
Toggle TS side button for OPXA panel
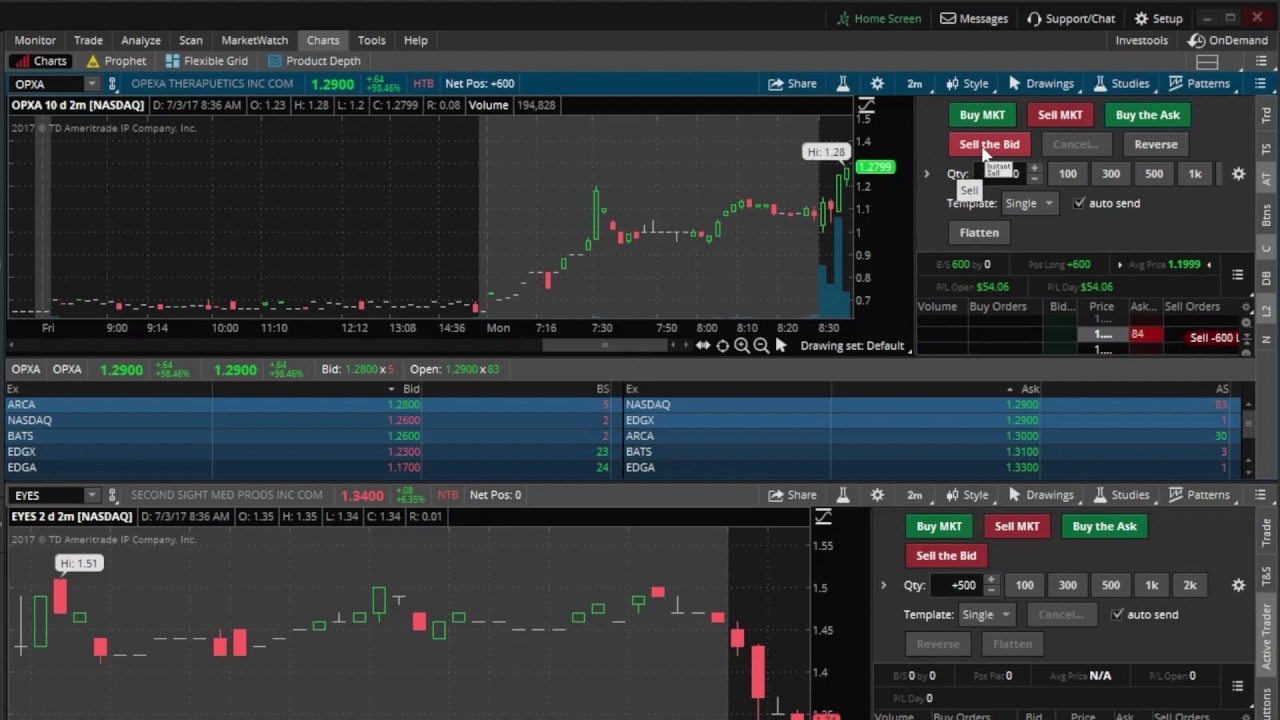click(1266, 148)
